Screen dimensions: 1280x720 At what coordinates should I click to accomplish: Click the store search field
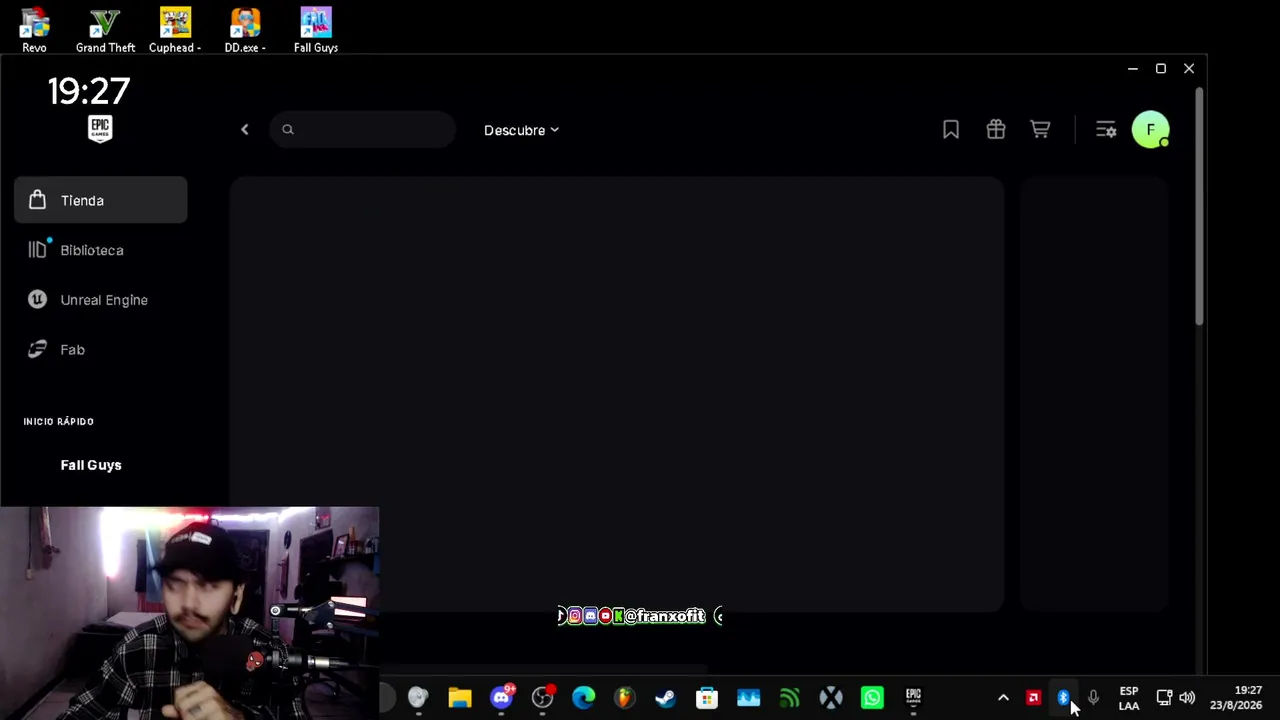click(x=362, y=129)
